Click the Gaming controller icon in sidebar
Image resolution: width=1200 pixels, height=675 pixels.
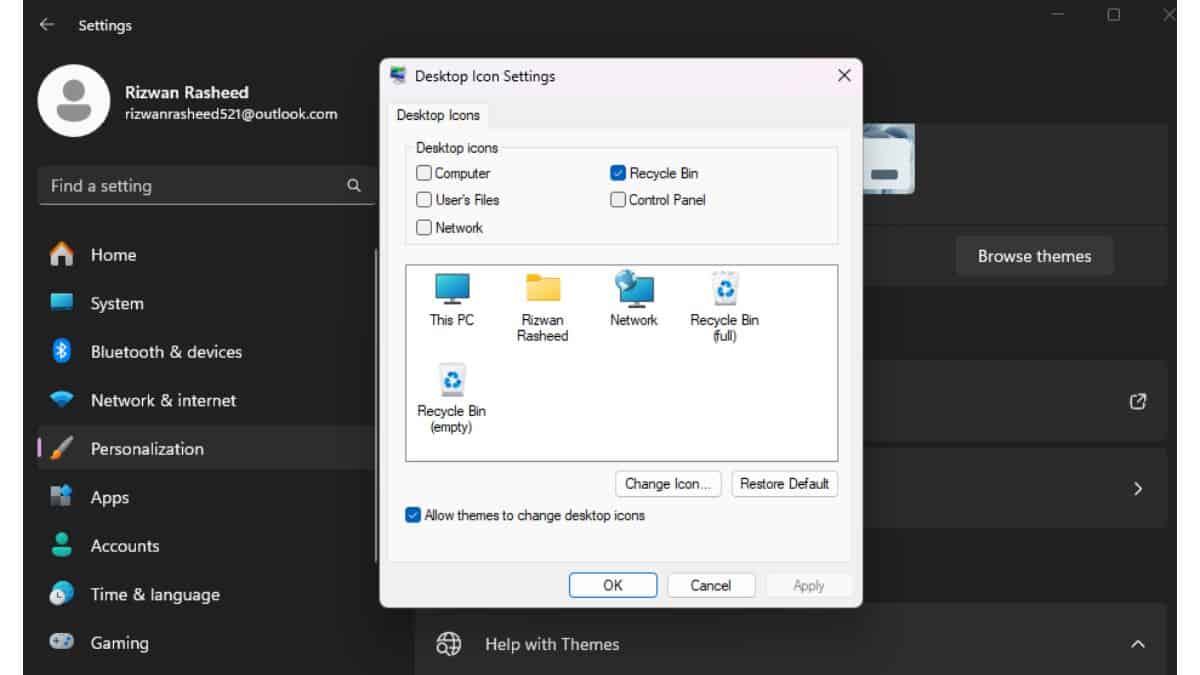(x=62, y=643)
